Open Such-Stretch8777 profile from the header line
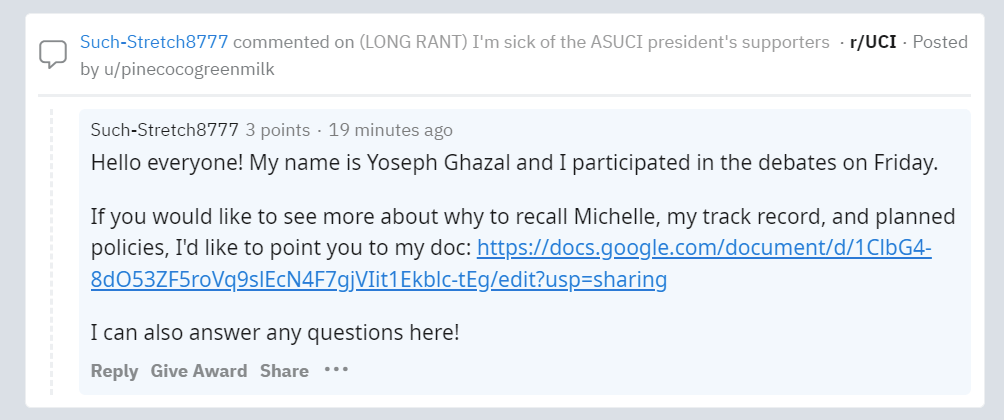This screenshot has width=1004, height=420. tap(154, 42)
